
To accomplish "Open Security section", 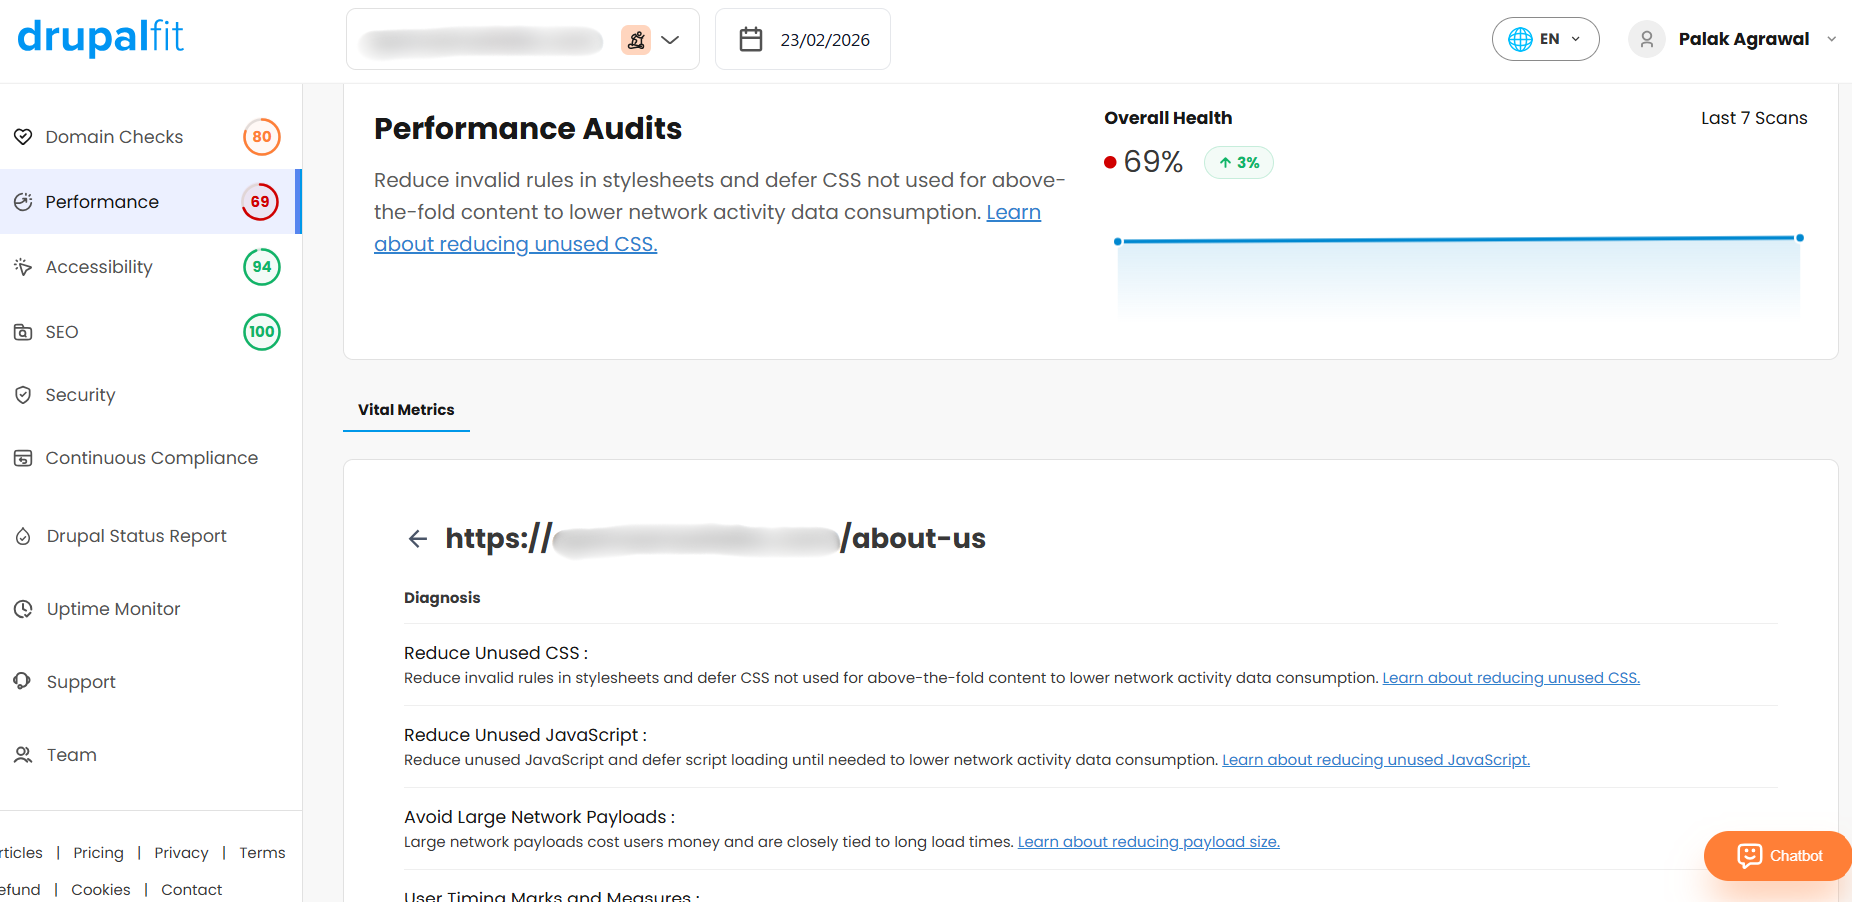I will (80, 395).
